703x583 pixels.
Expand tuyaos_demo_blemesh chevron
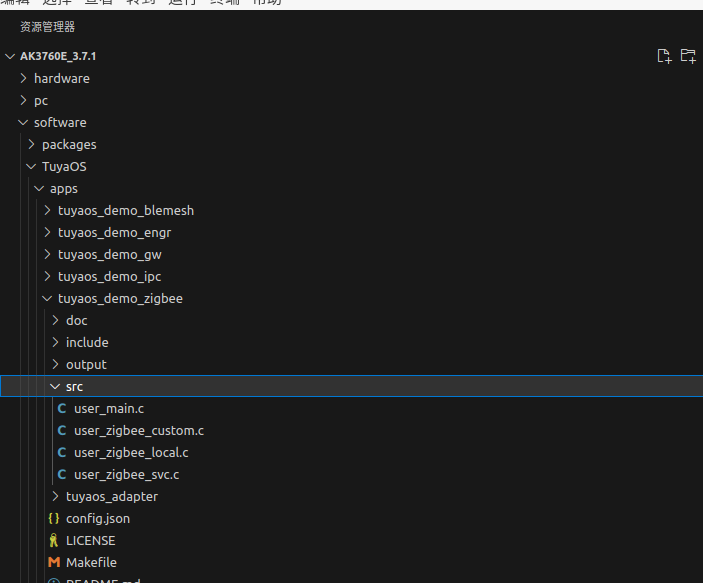pos(48,210)
